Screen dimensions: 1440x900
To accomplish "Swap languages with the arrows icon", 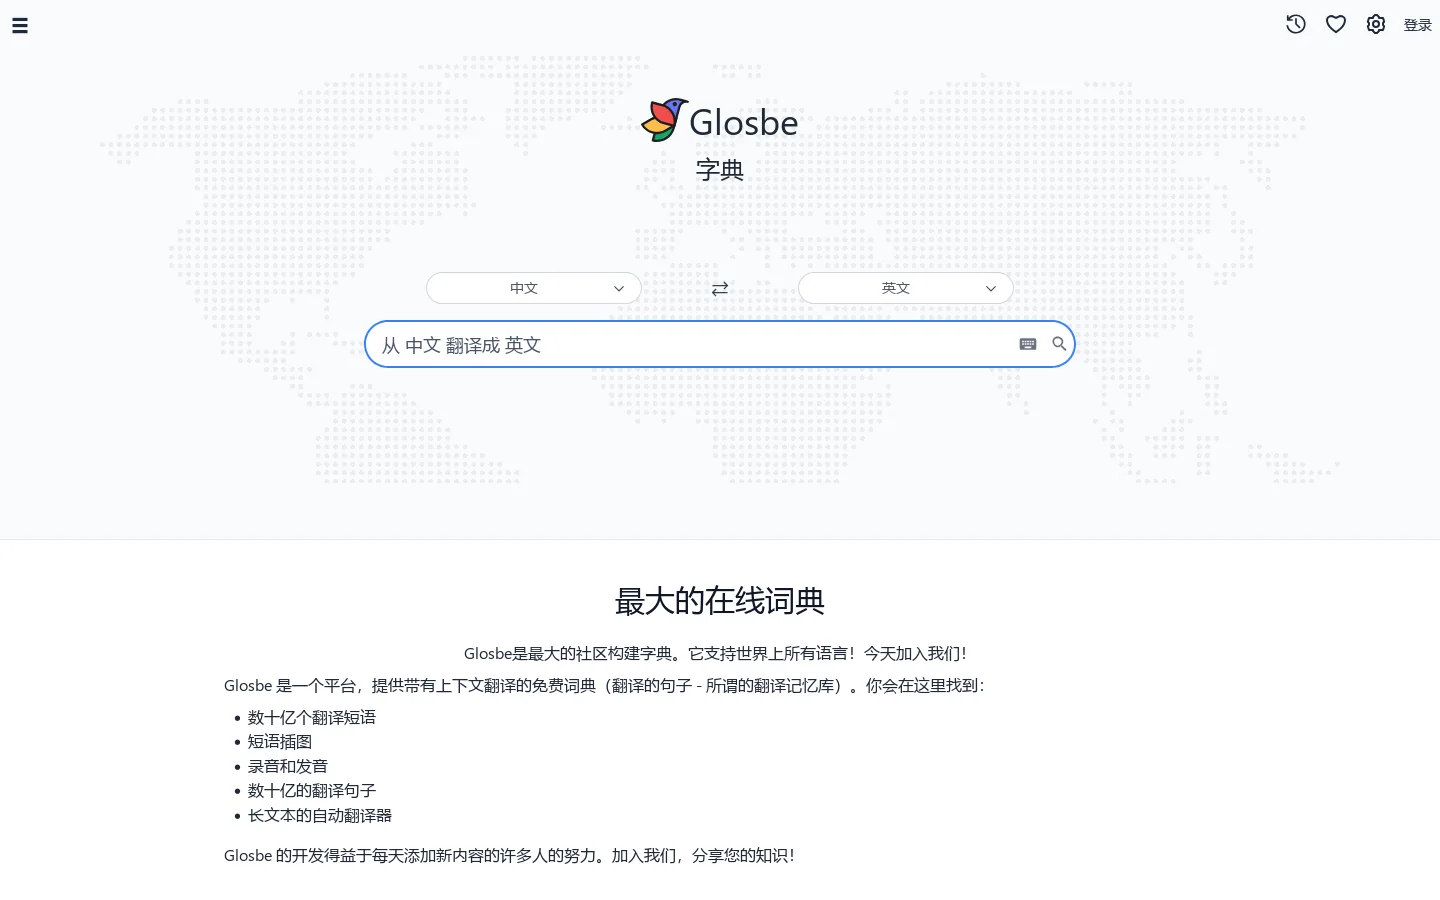I will coord(720,289).
